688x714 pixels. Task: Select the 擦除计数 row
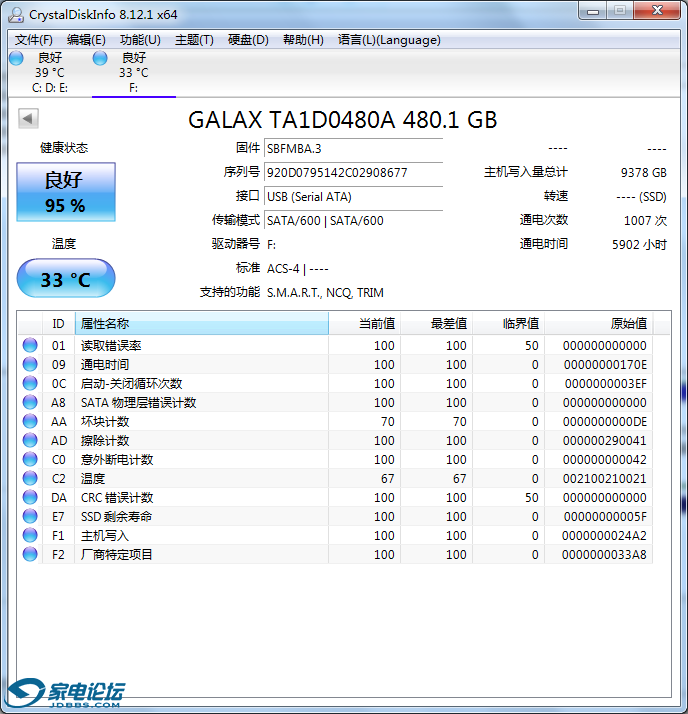pyautogui.click(x=335, y=440)
